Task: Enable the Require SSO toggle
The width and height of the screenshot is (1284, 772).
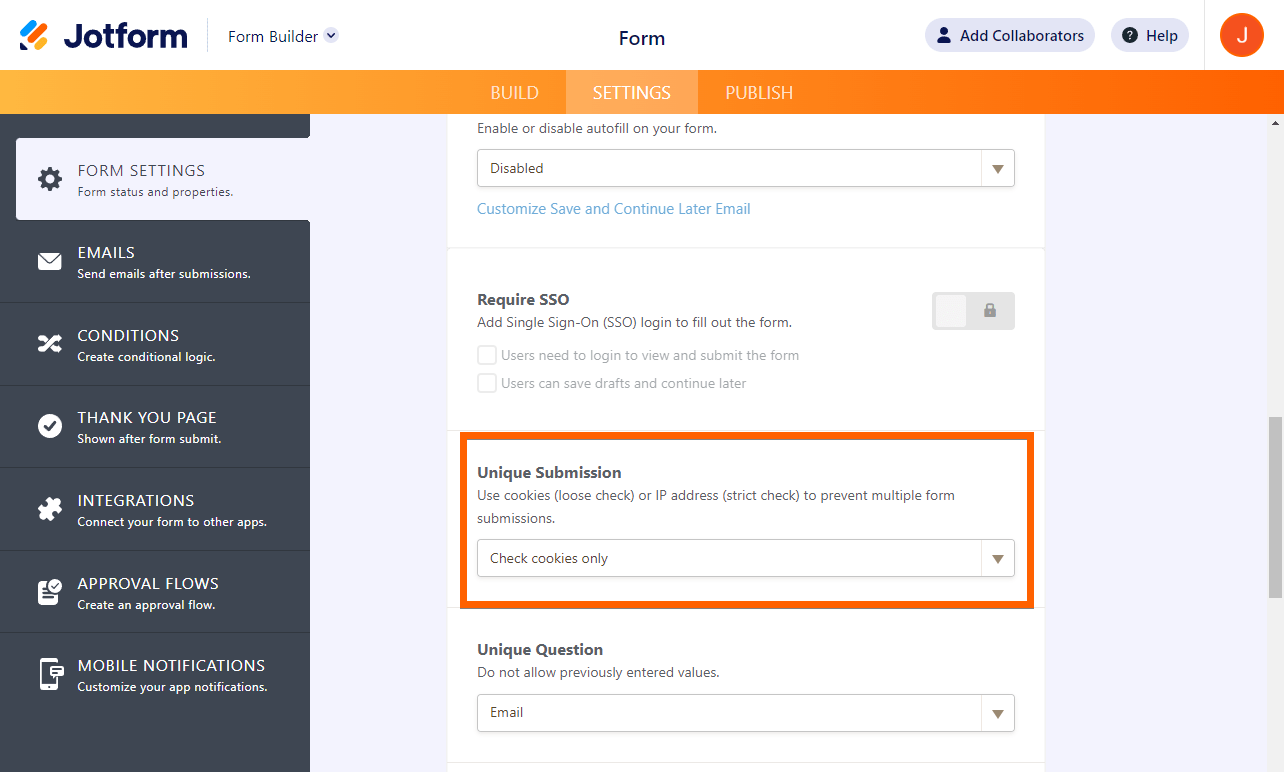Action: tap(950, 311)
